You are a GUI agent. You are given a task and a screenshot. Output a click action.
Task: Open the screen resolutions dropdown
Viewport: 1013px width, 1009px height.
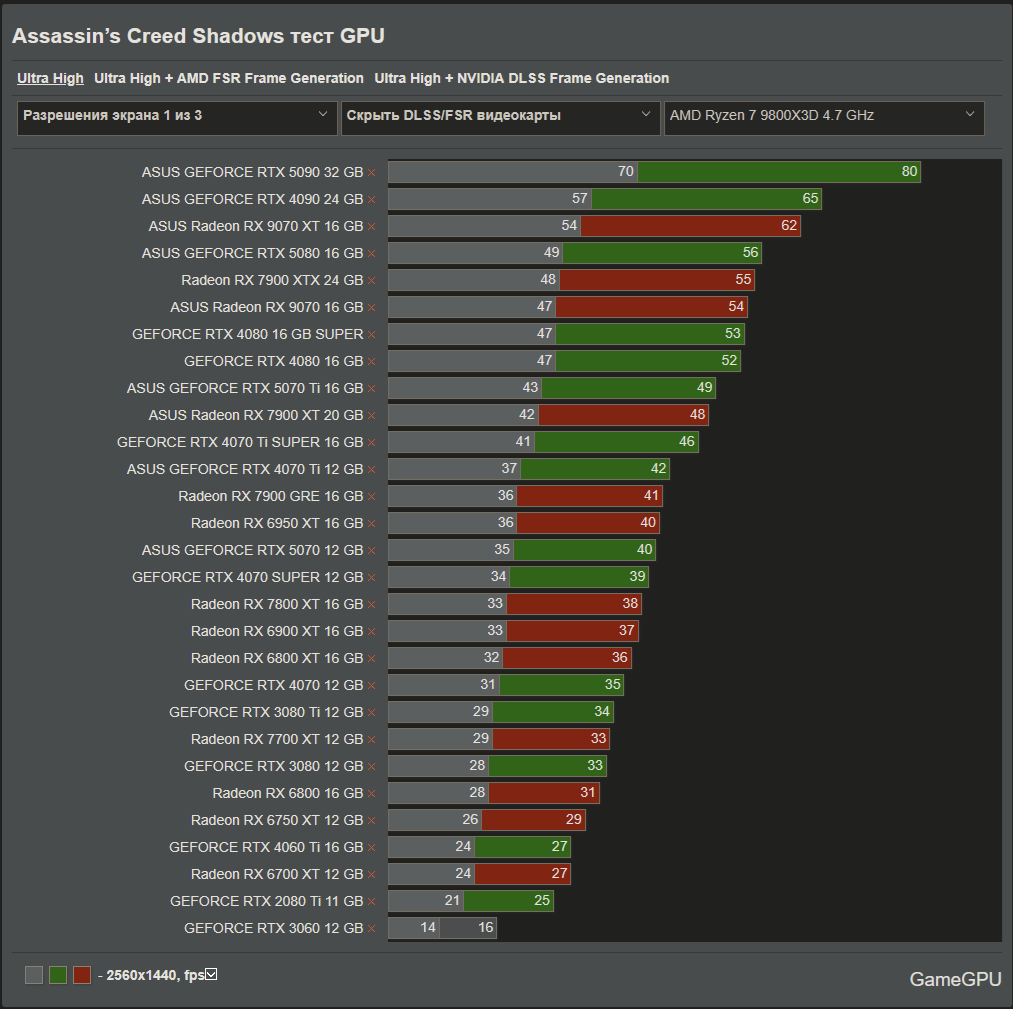click(177, 118)
